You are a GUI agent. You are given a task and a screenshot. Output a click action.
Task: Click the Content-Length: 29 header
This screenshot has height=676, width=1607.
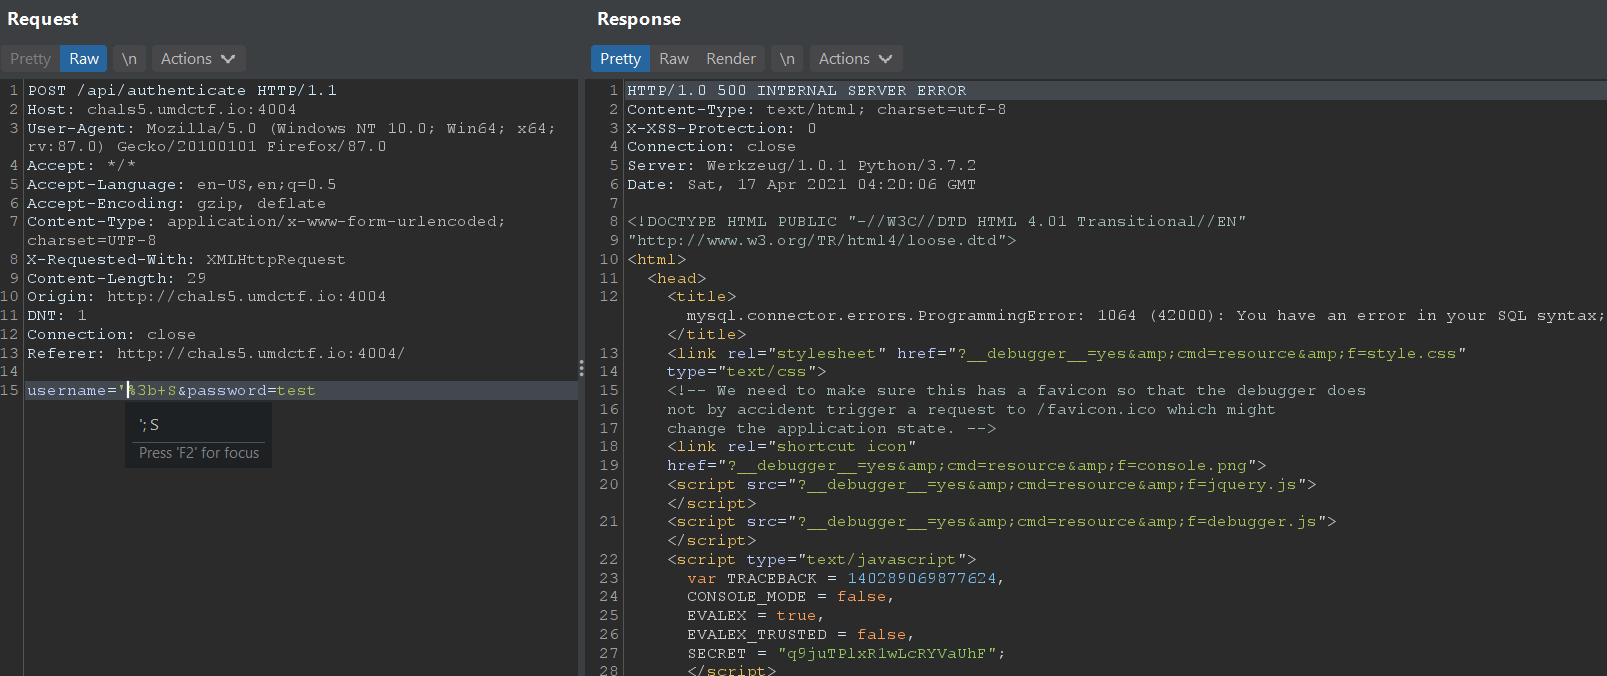pyautogui.click(x=117, y=278)
